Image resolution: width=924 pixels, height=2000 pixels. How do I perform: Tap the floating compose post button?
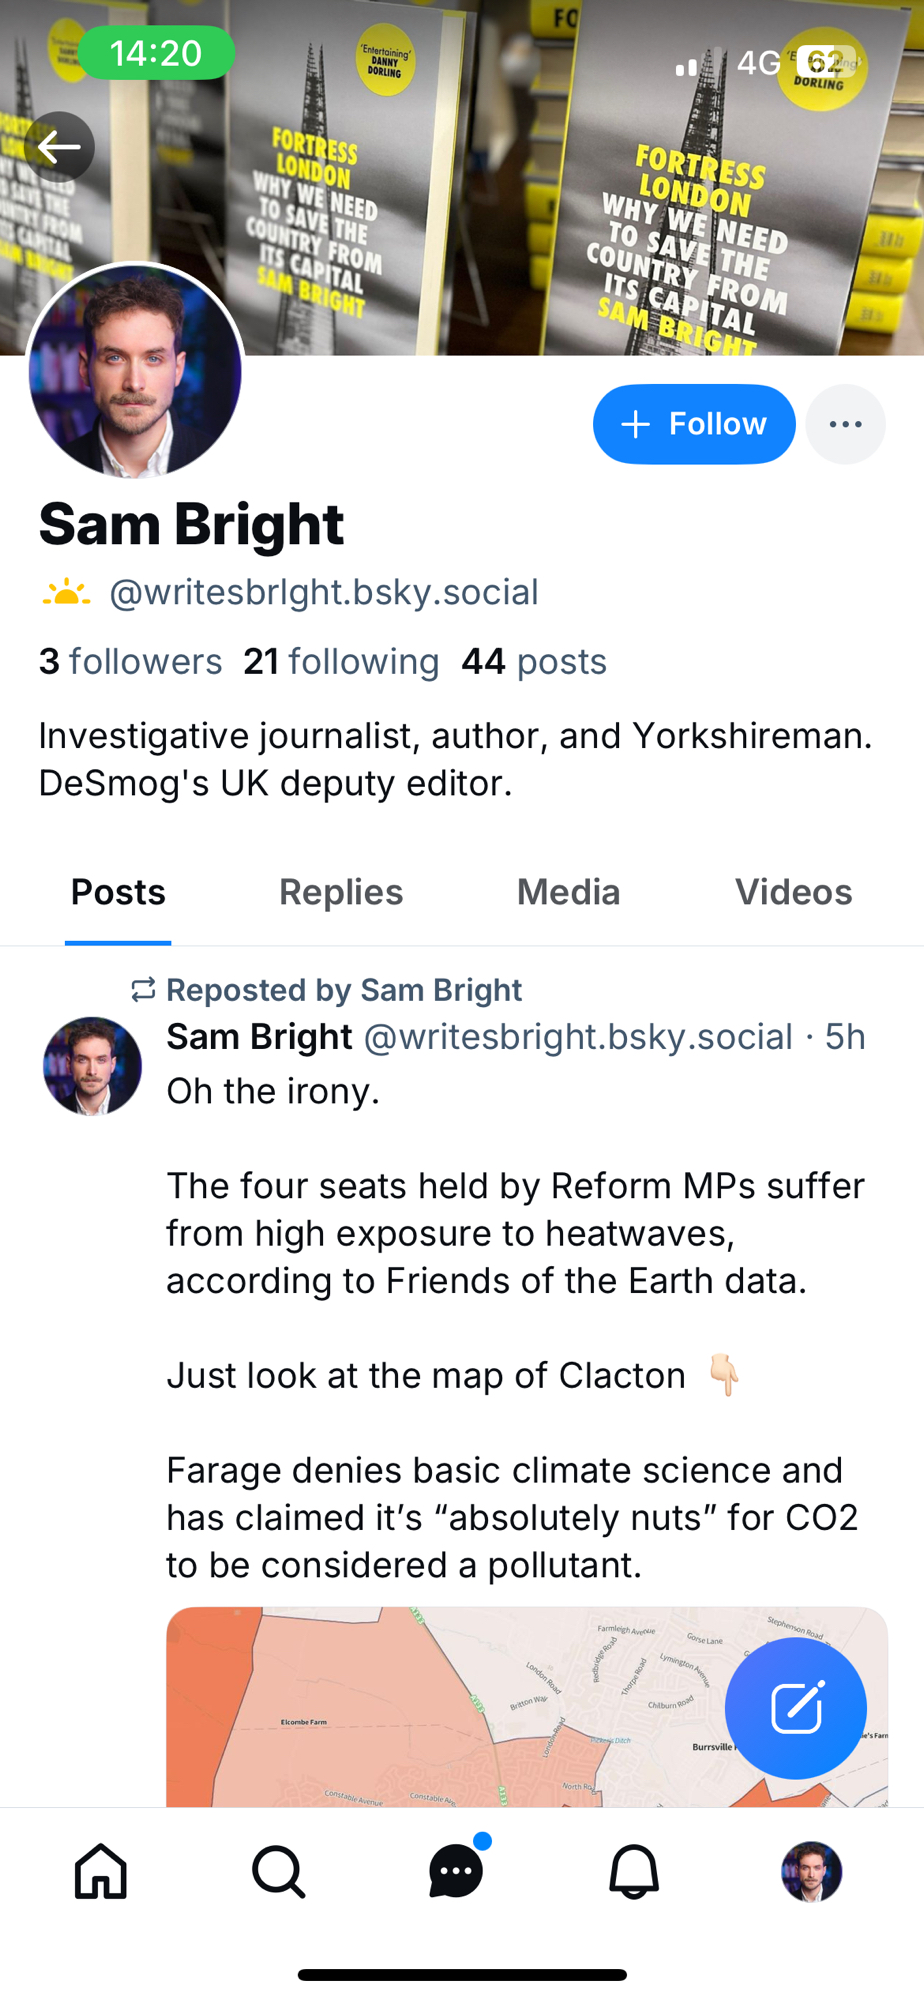[795, 1708]
